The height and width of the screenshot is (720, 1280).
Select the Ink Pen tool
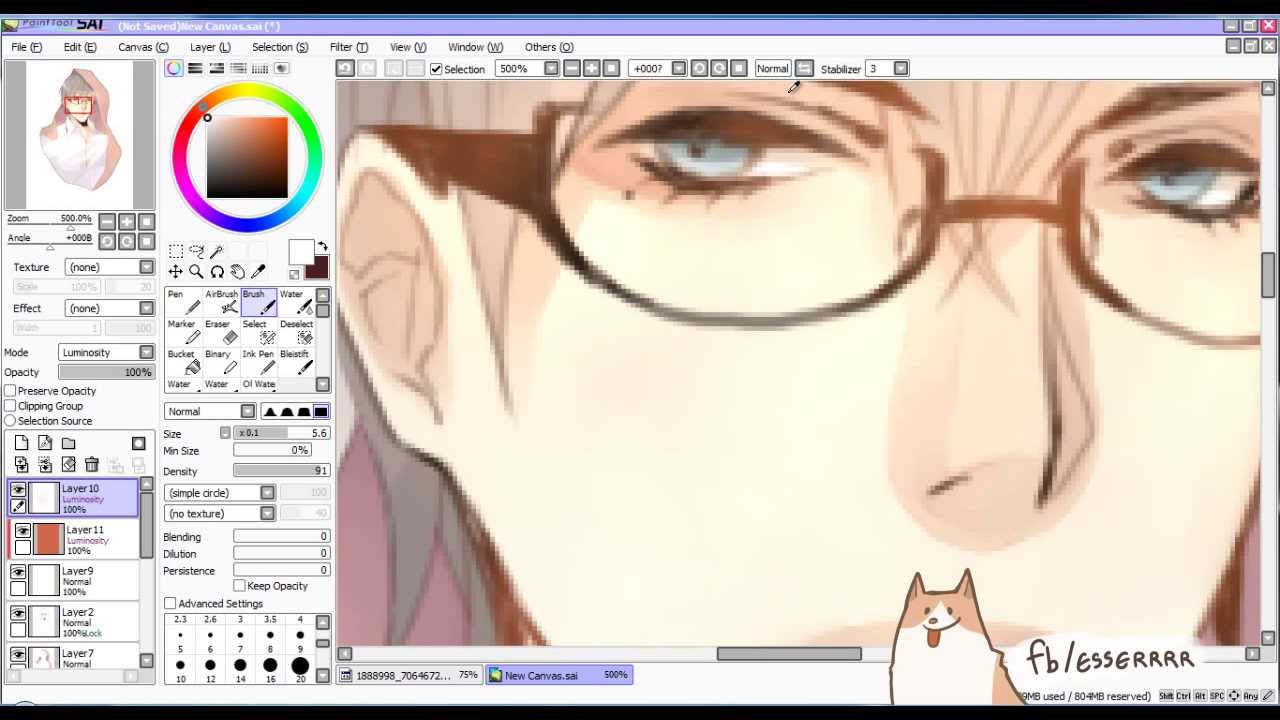click(258, 362)
